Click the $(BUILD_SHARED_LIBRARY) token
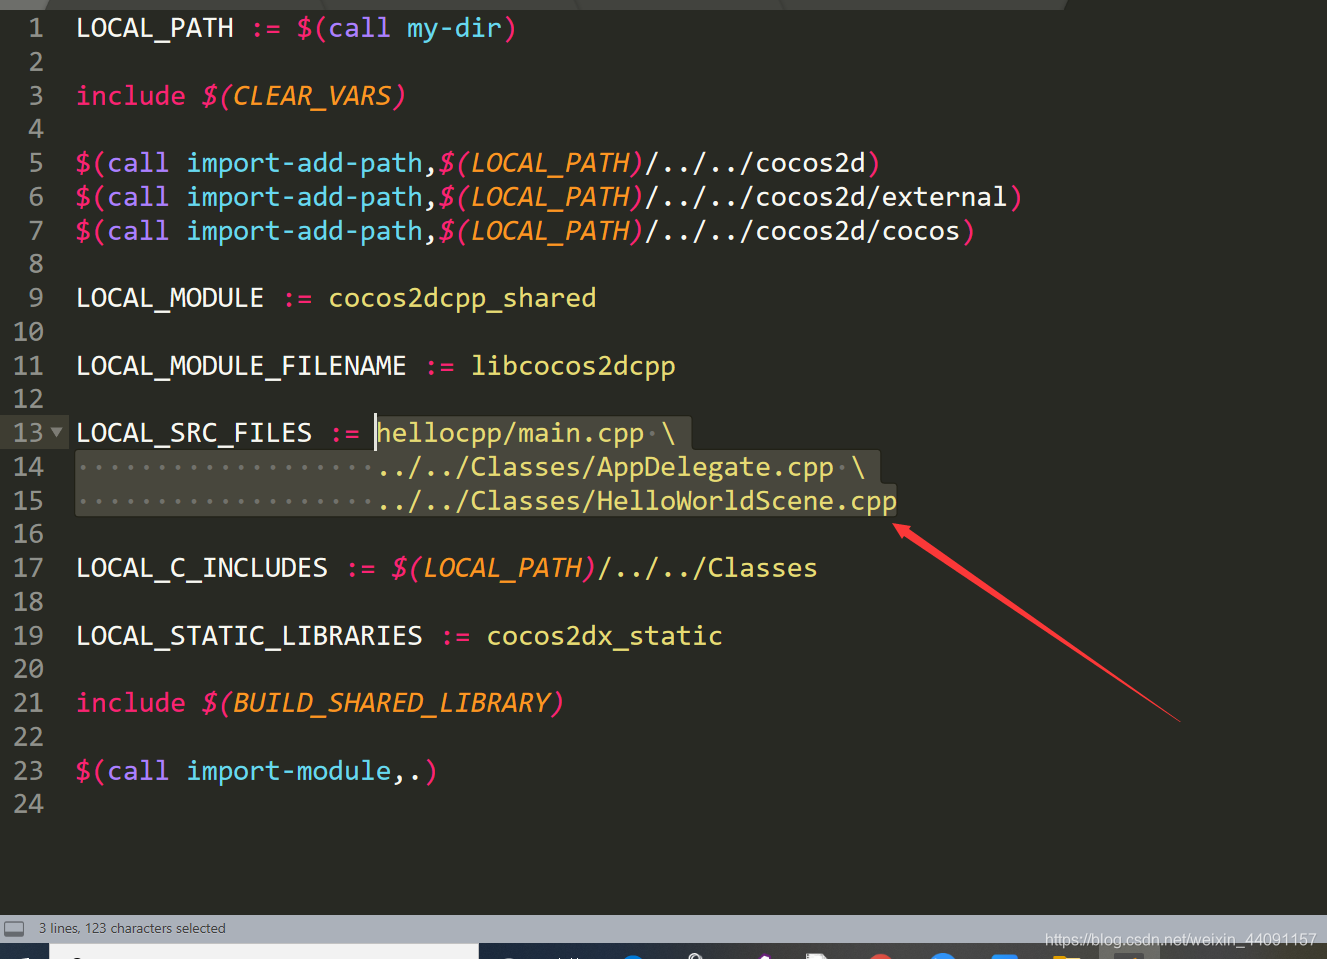 point(383,703)
